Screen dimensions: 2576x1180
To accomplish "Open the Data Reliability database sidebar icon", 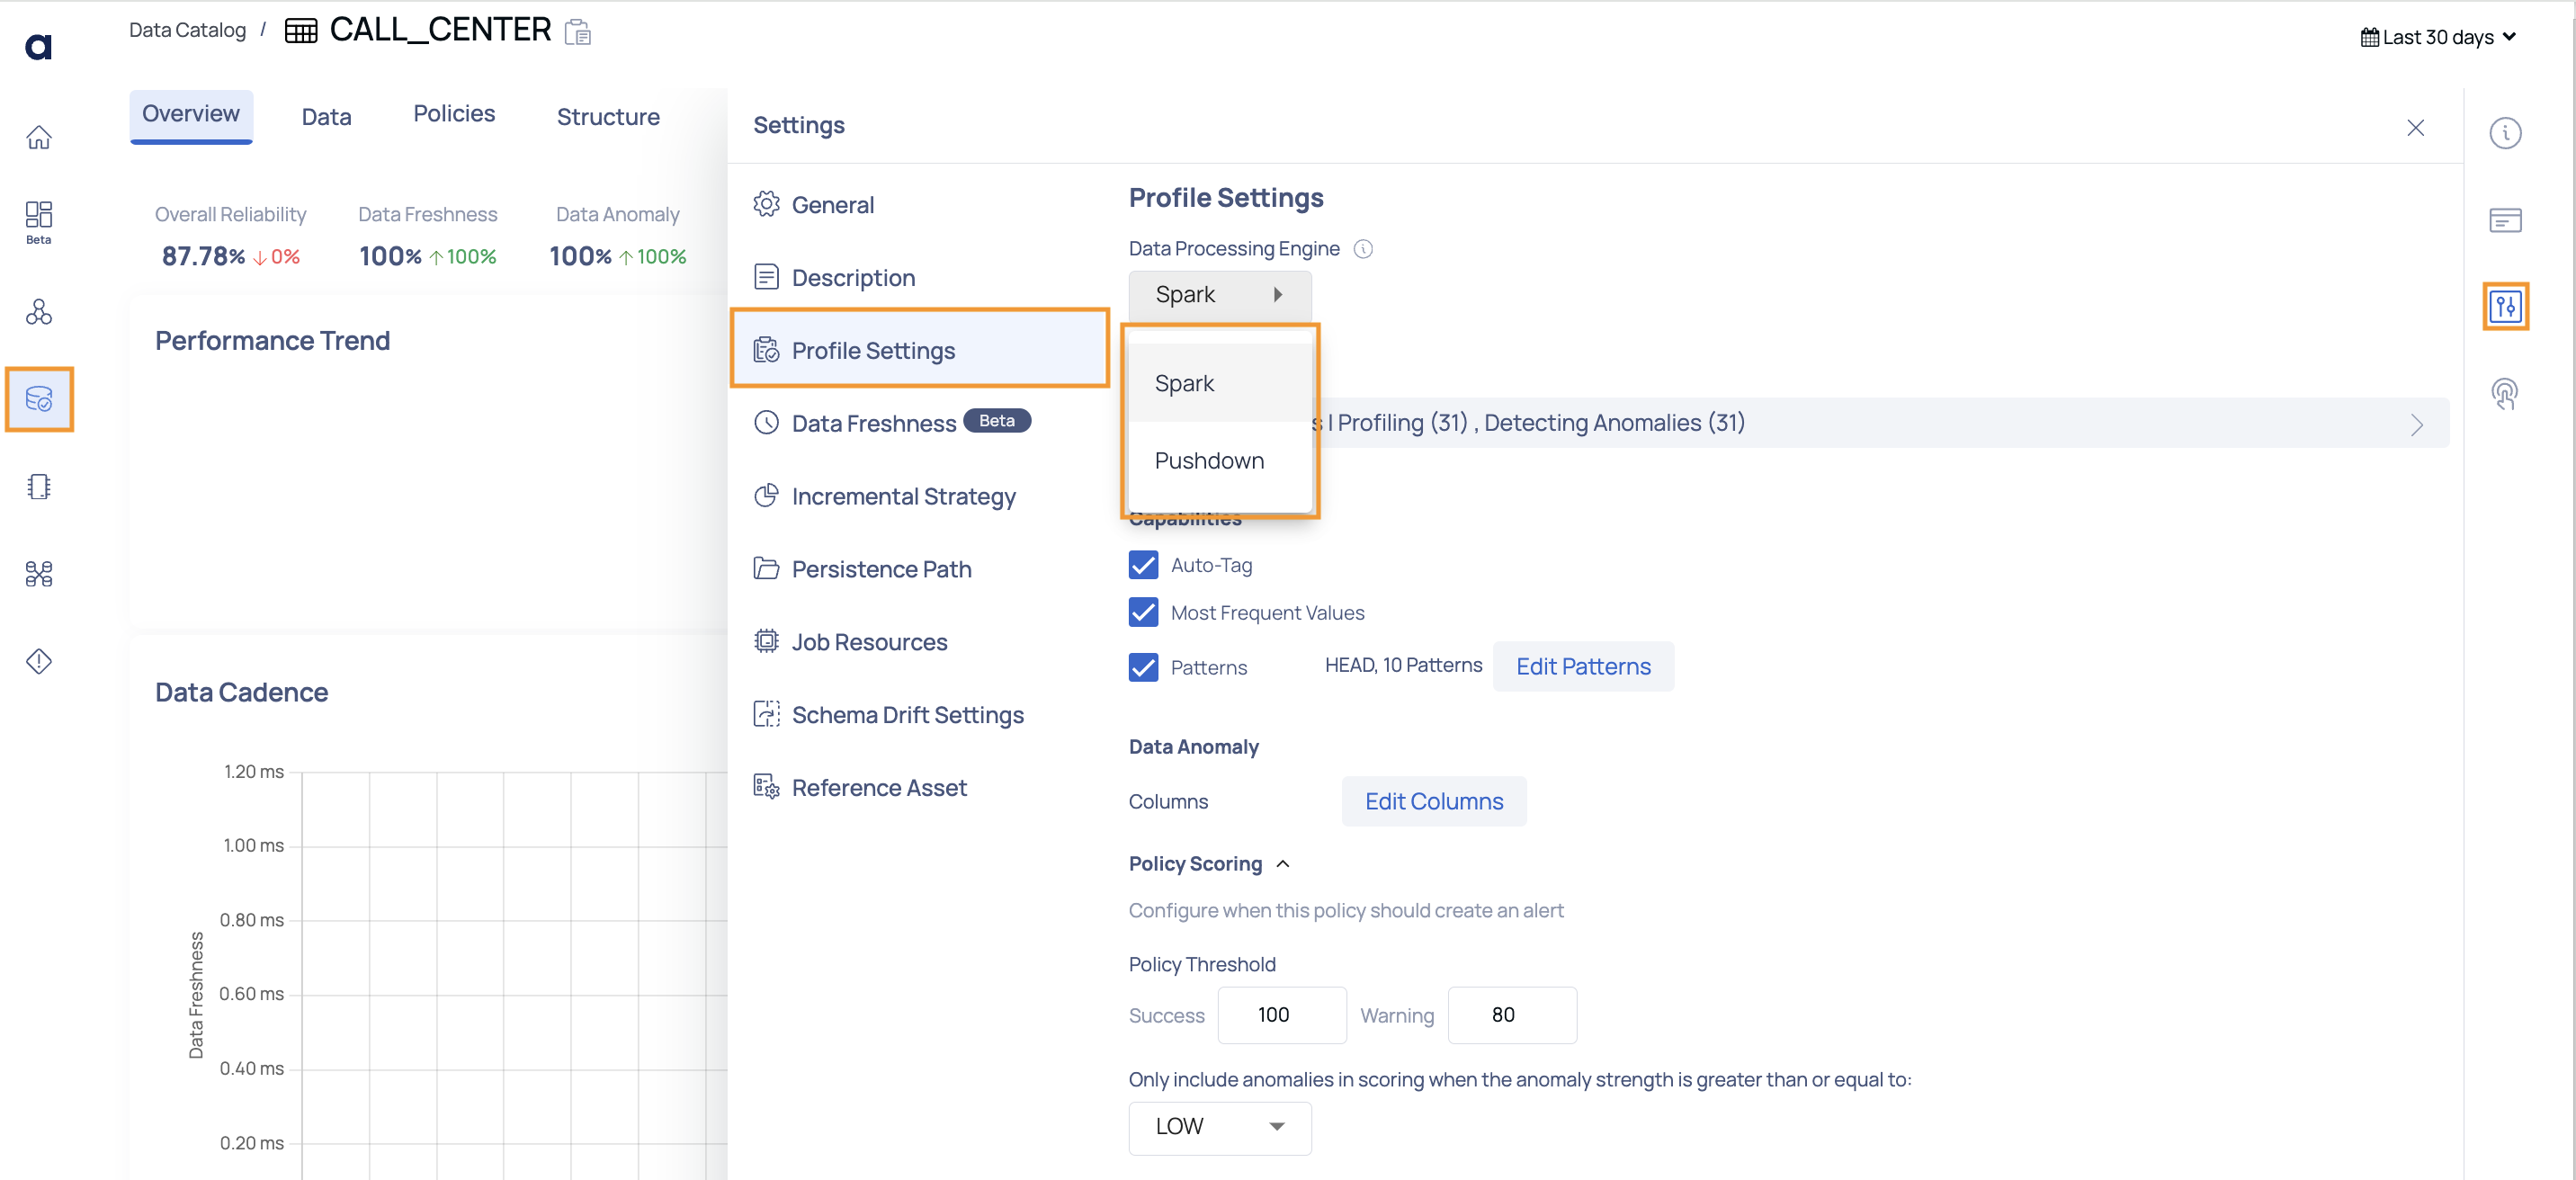I will click(39, 399).
